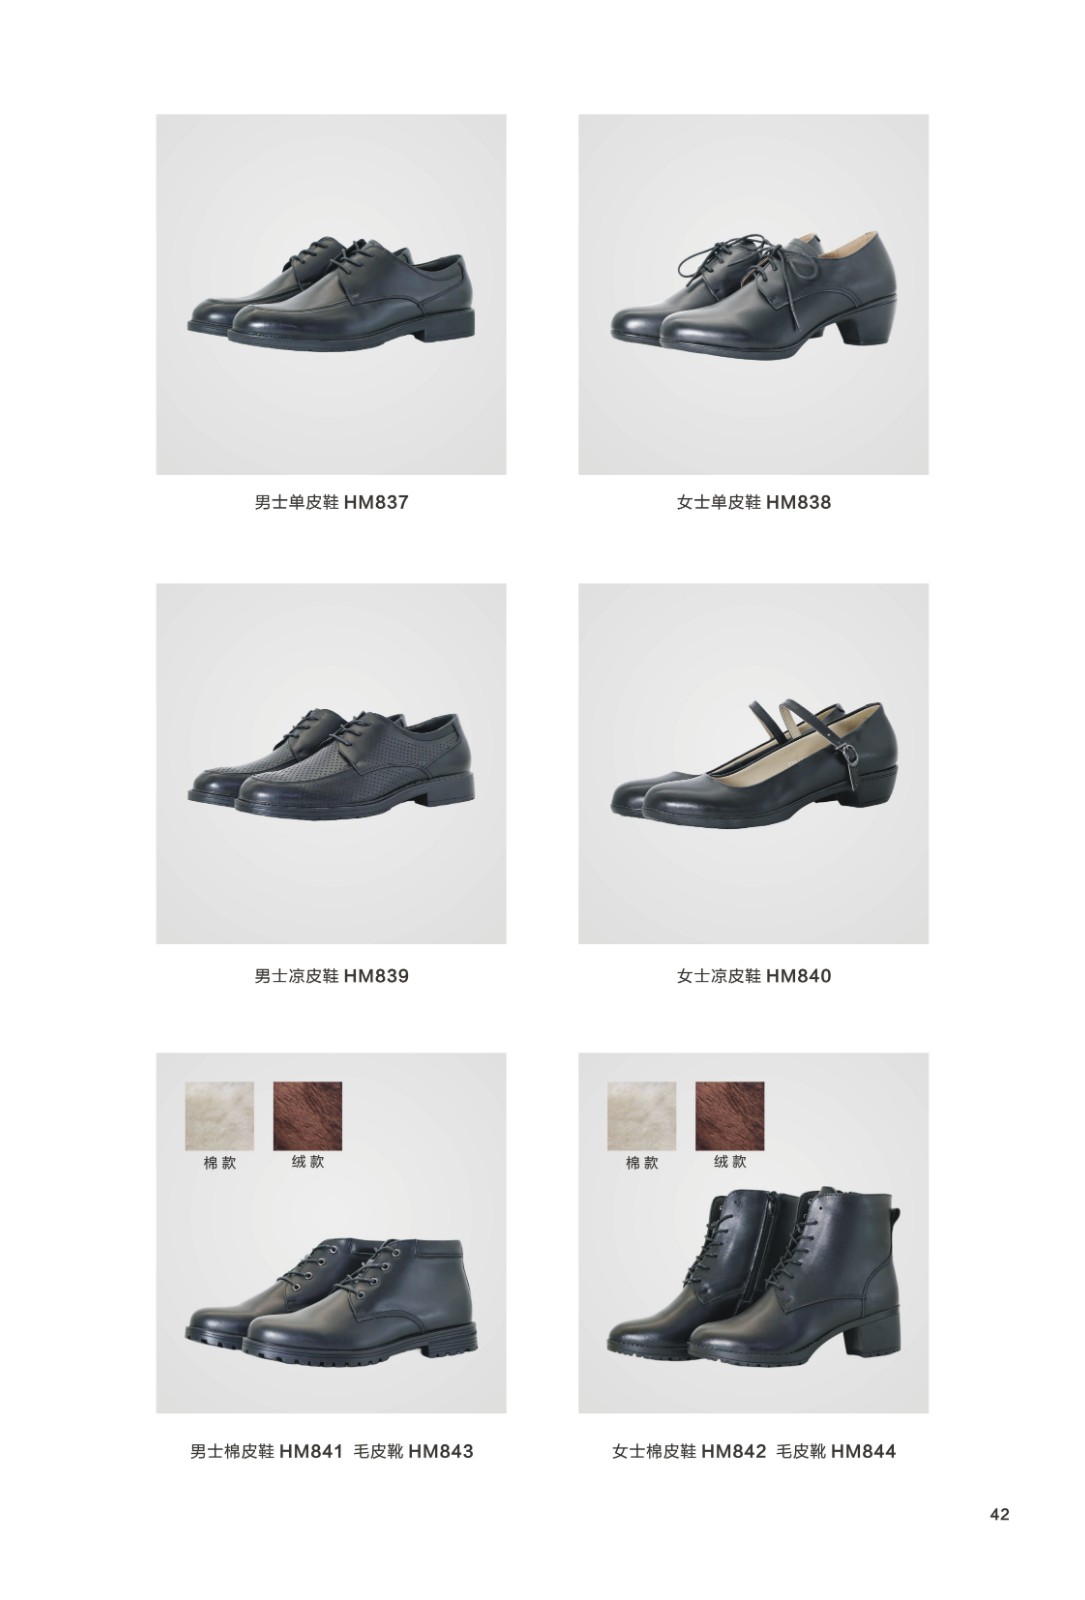Select the women's strap shoe HM840 photo
The width and height of the screenshot is (1085, 1600).
coord(753,763)
